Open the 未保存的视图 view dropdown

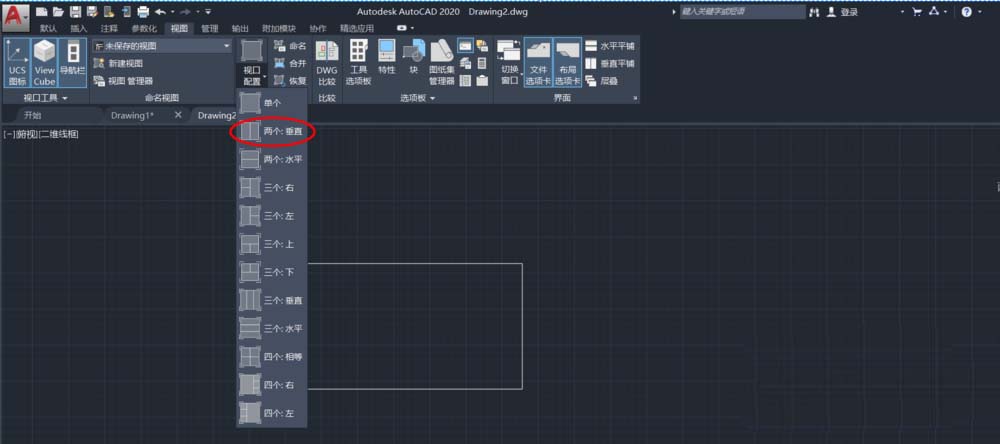(x=162, y=46)
